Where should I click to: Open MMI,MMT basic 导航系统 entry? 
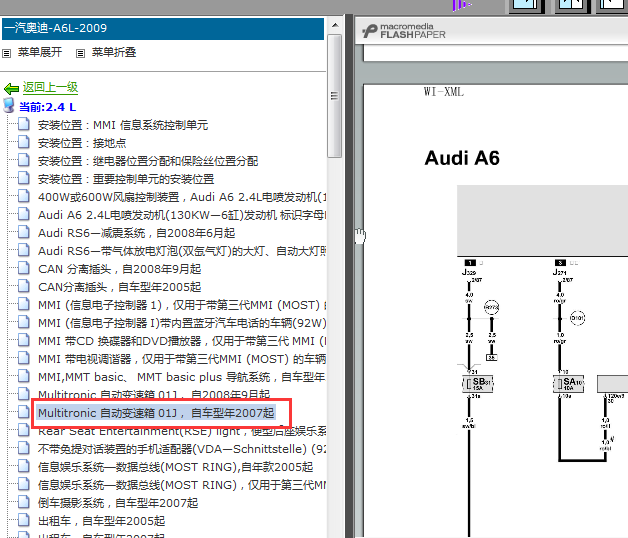[182, 377]
